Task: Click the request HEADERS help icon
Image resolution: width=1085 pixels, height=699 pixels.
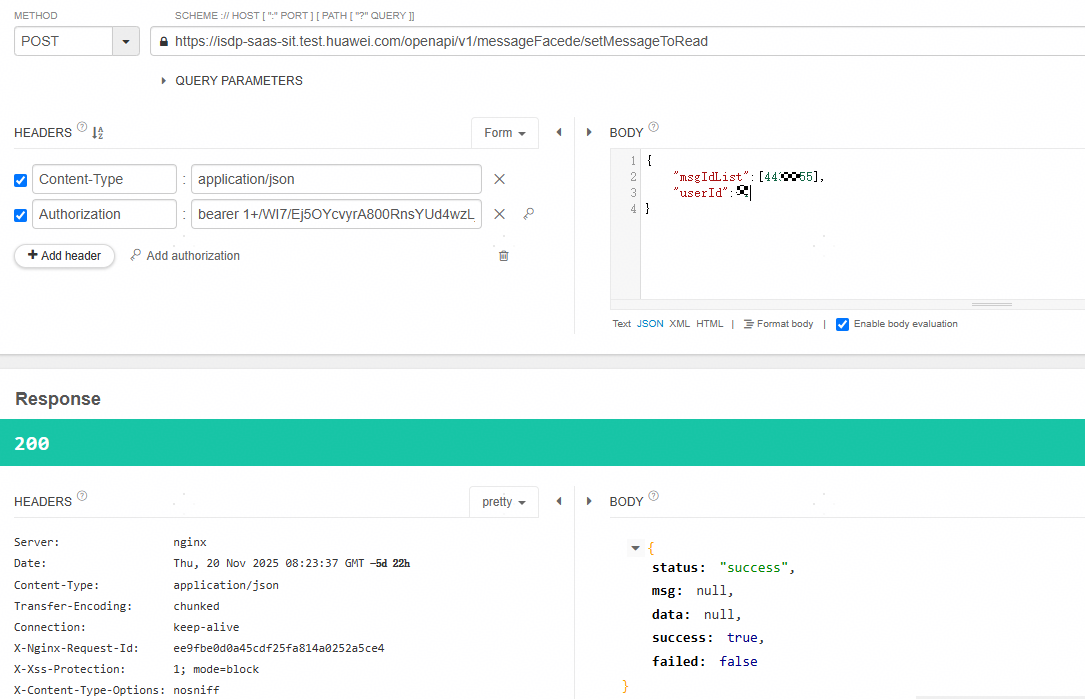Action: point(82,127)
